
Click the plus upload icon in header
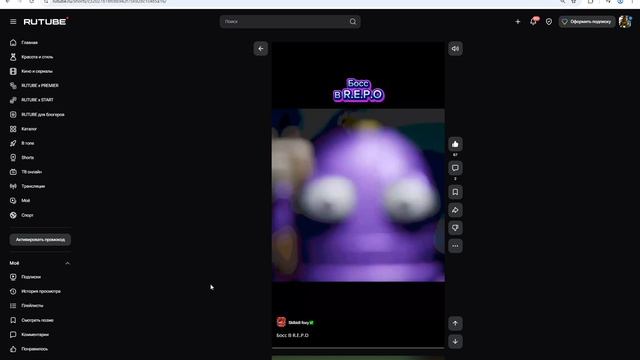[518, 22]
